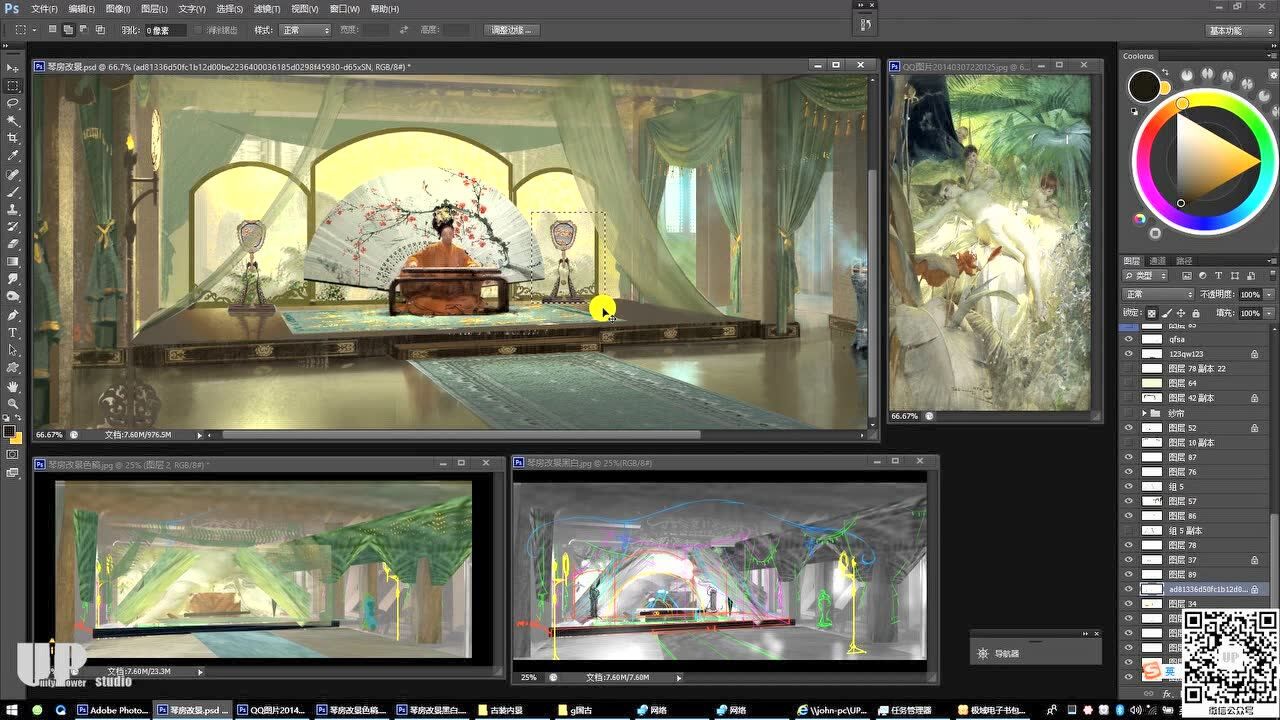
Task: Select the Clone Stamp tool
Action: coord(13,209)
